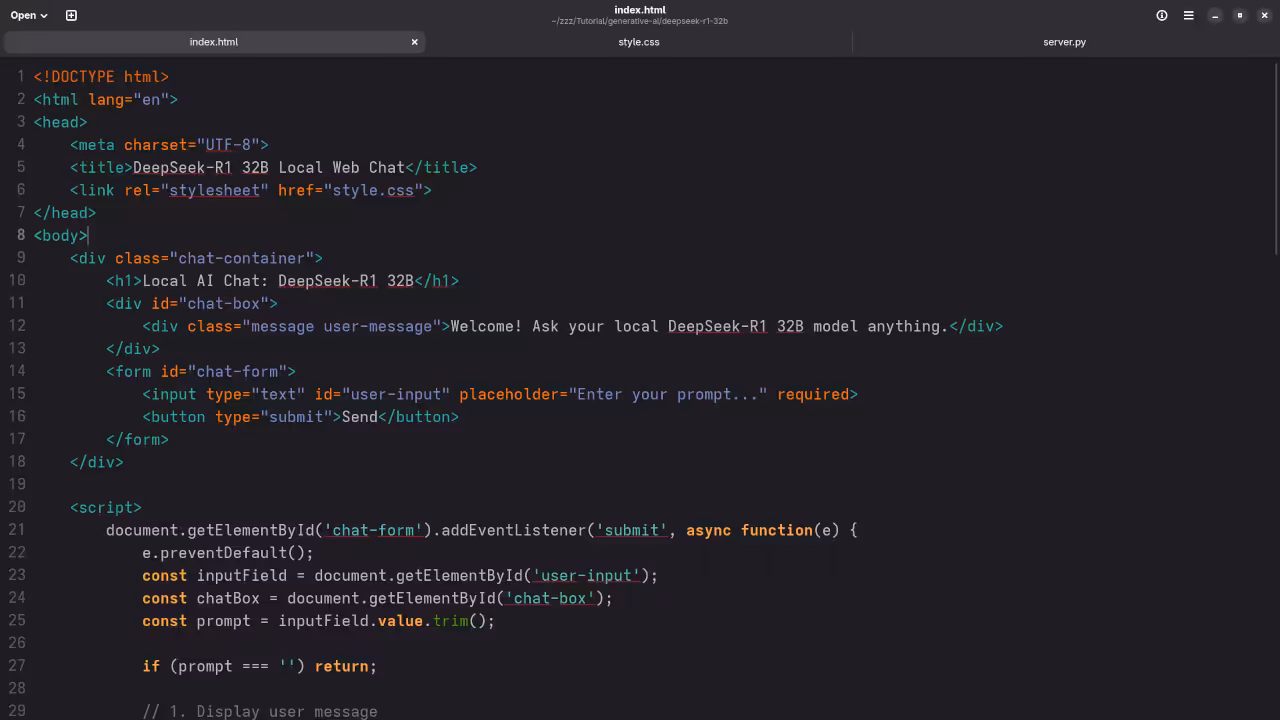
Task: Click the word "async" on line 21
Action: tap(709, 530)
